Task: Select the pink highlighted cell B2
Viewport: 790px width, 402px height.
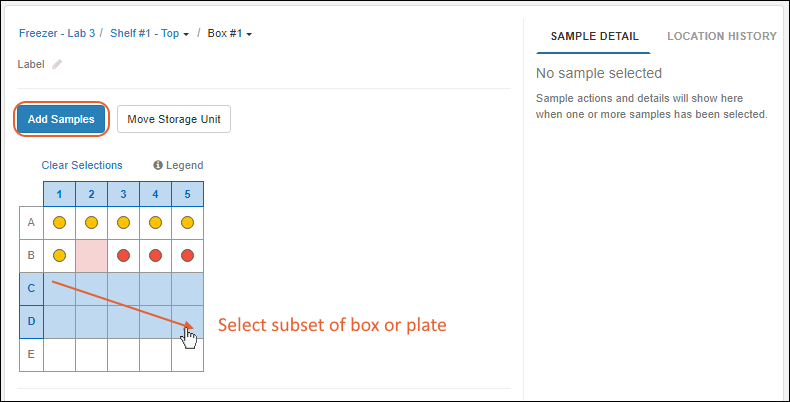Action: [x=91, y=256]
